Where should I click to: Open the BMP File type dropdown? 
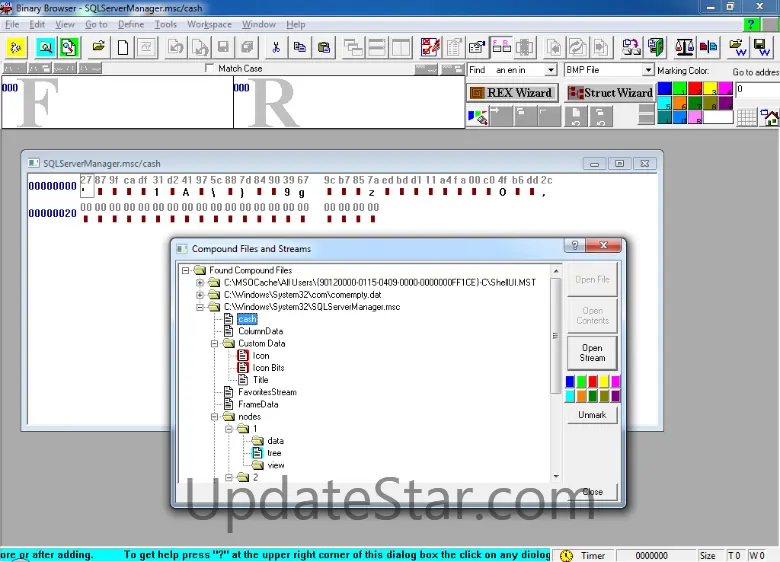tap(648, 70)
